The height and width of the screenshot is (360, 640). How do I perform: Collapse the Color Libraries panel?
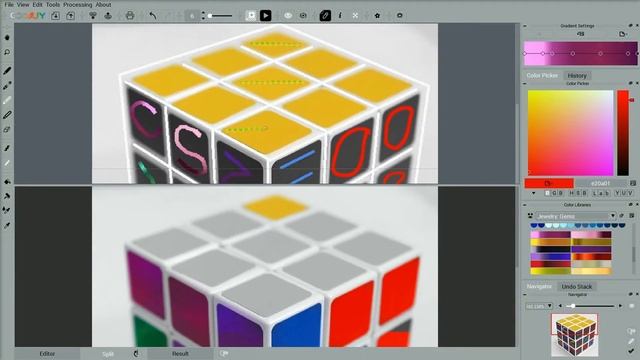524,204
